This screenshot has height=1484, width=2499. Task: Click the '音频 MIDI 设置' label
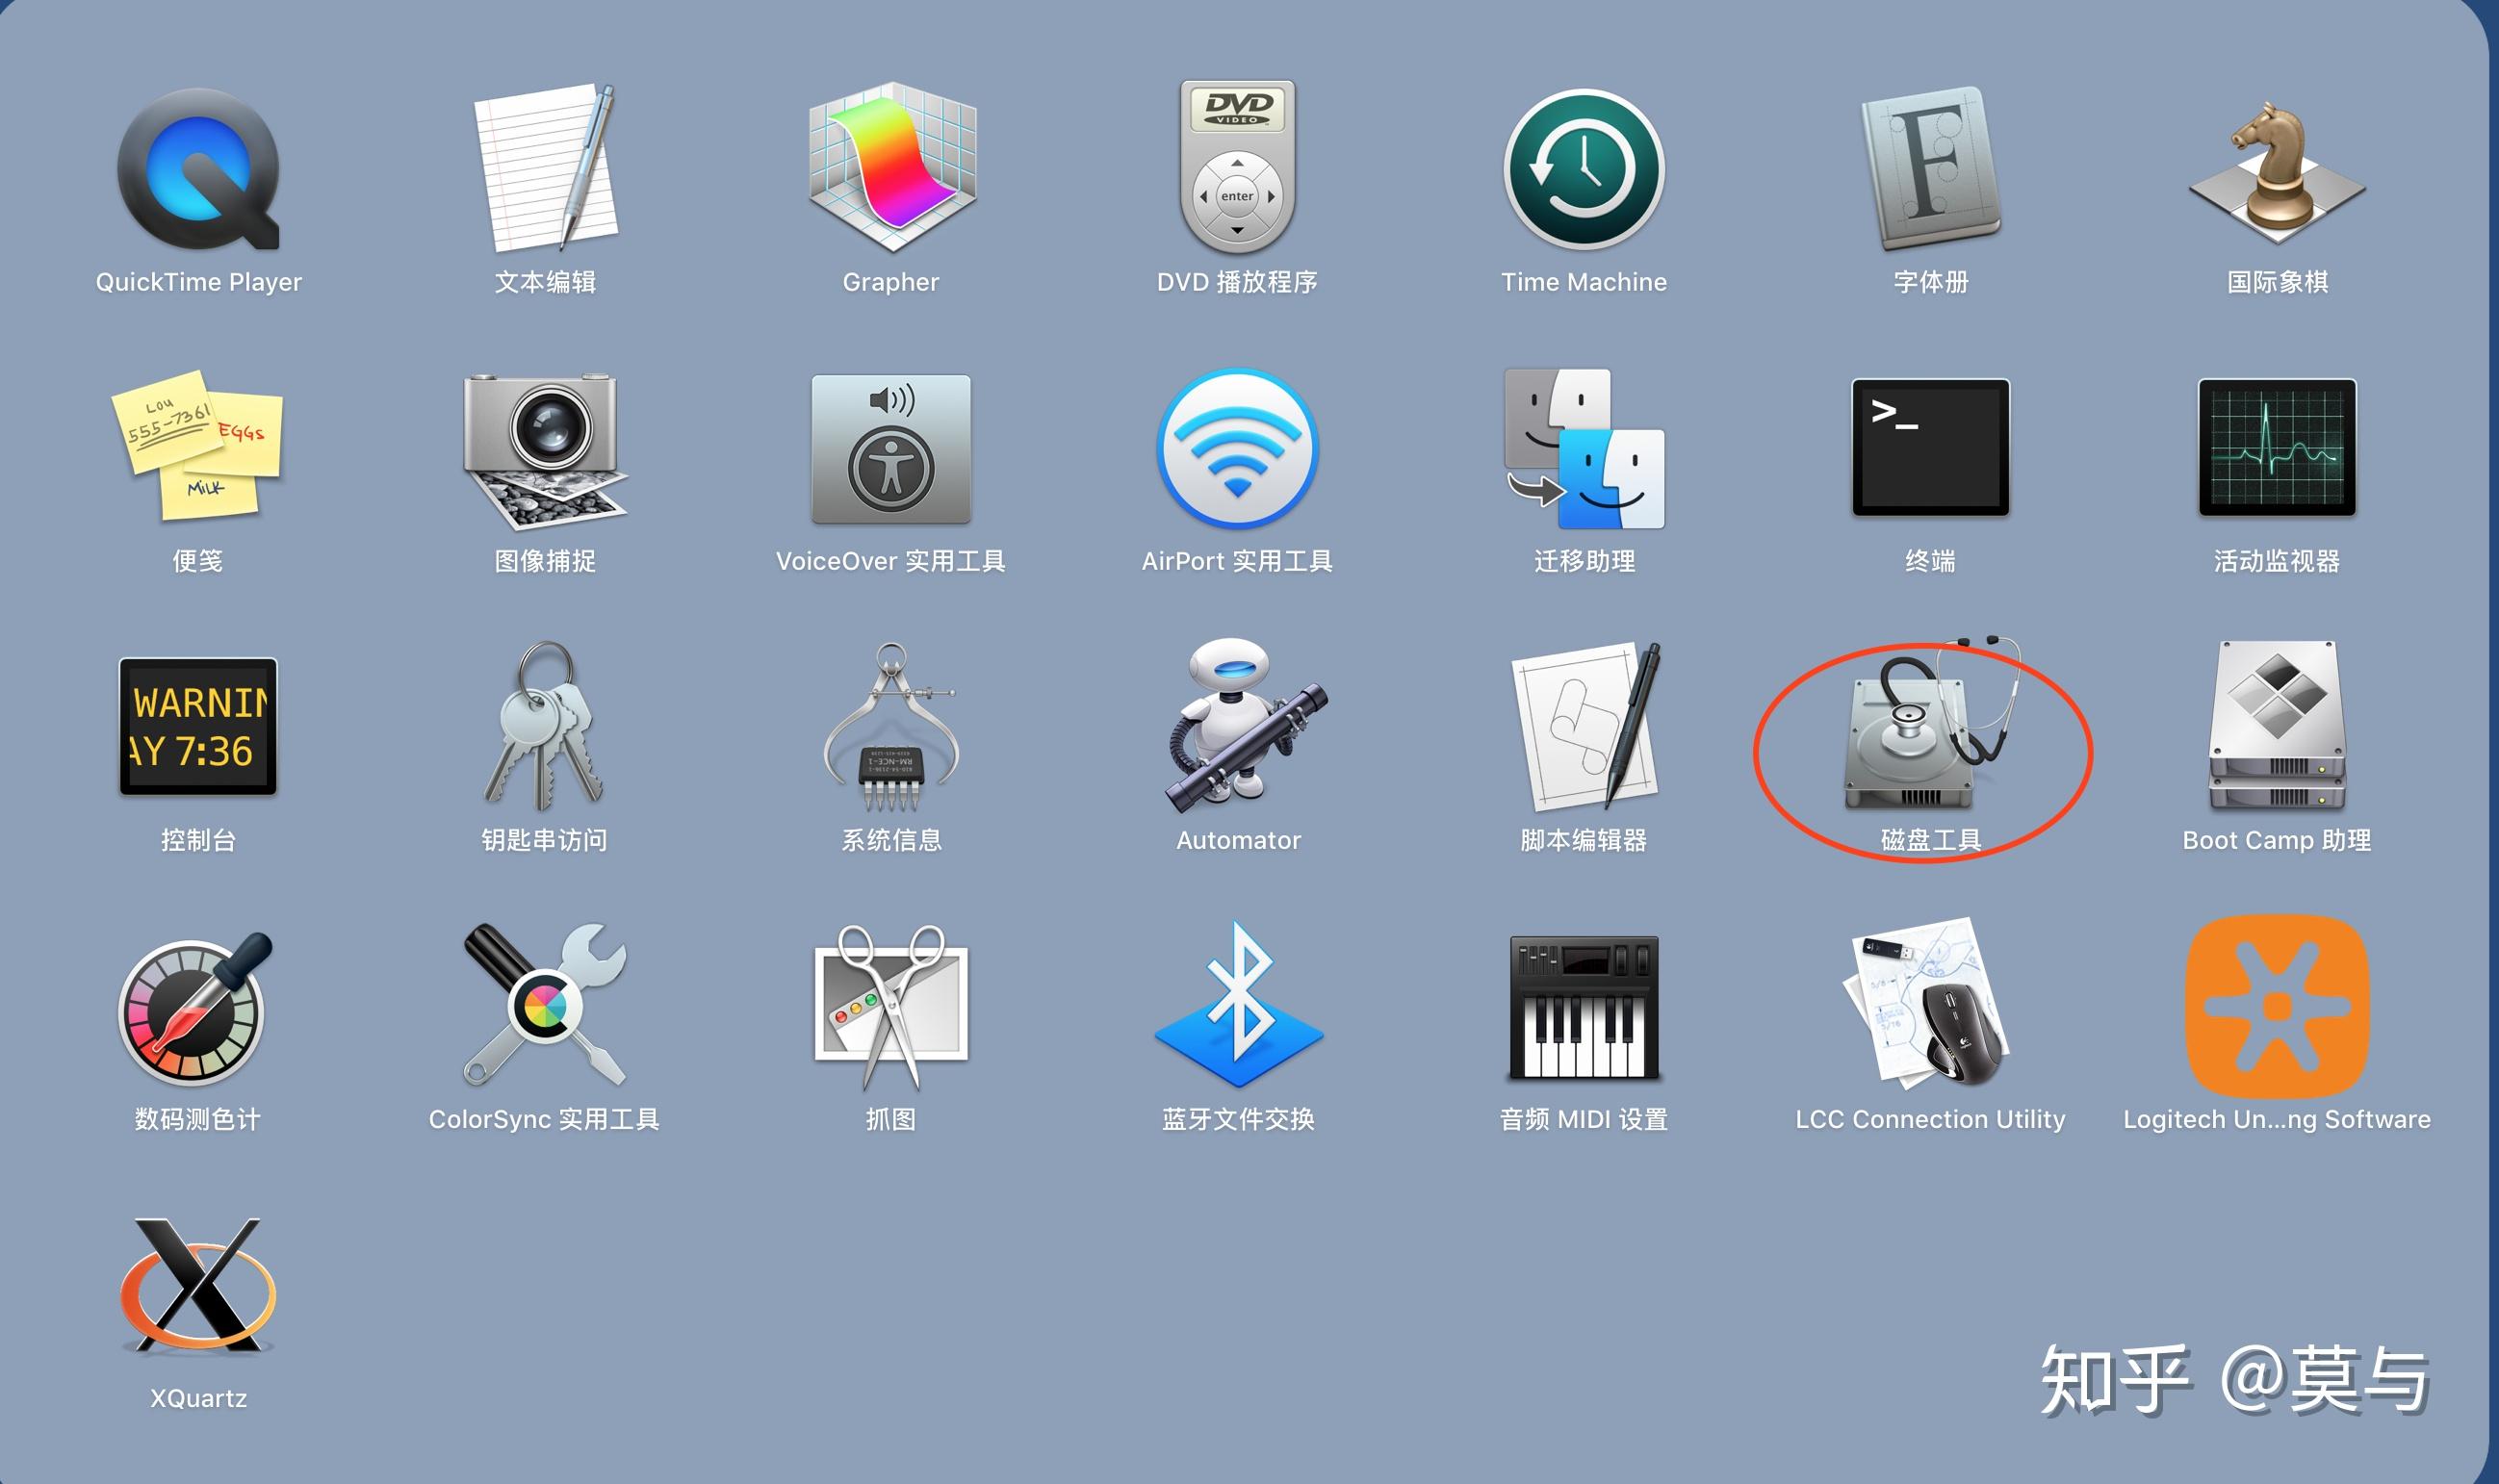pos(1584,1119)
